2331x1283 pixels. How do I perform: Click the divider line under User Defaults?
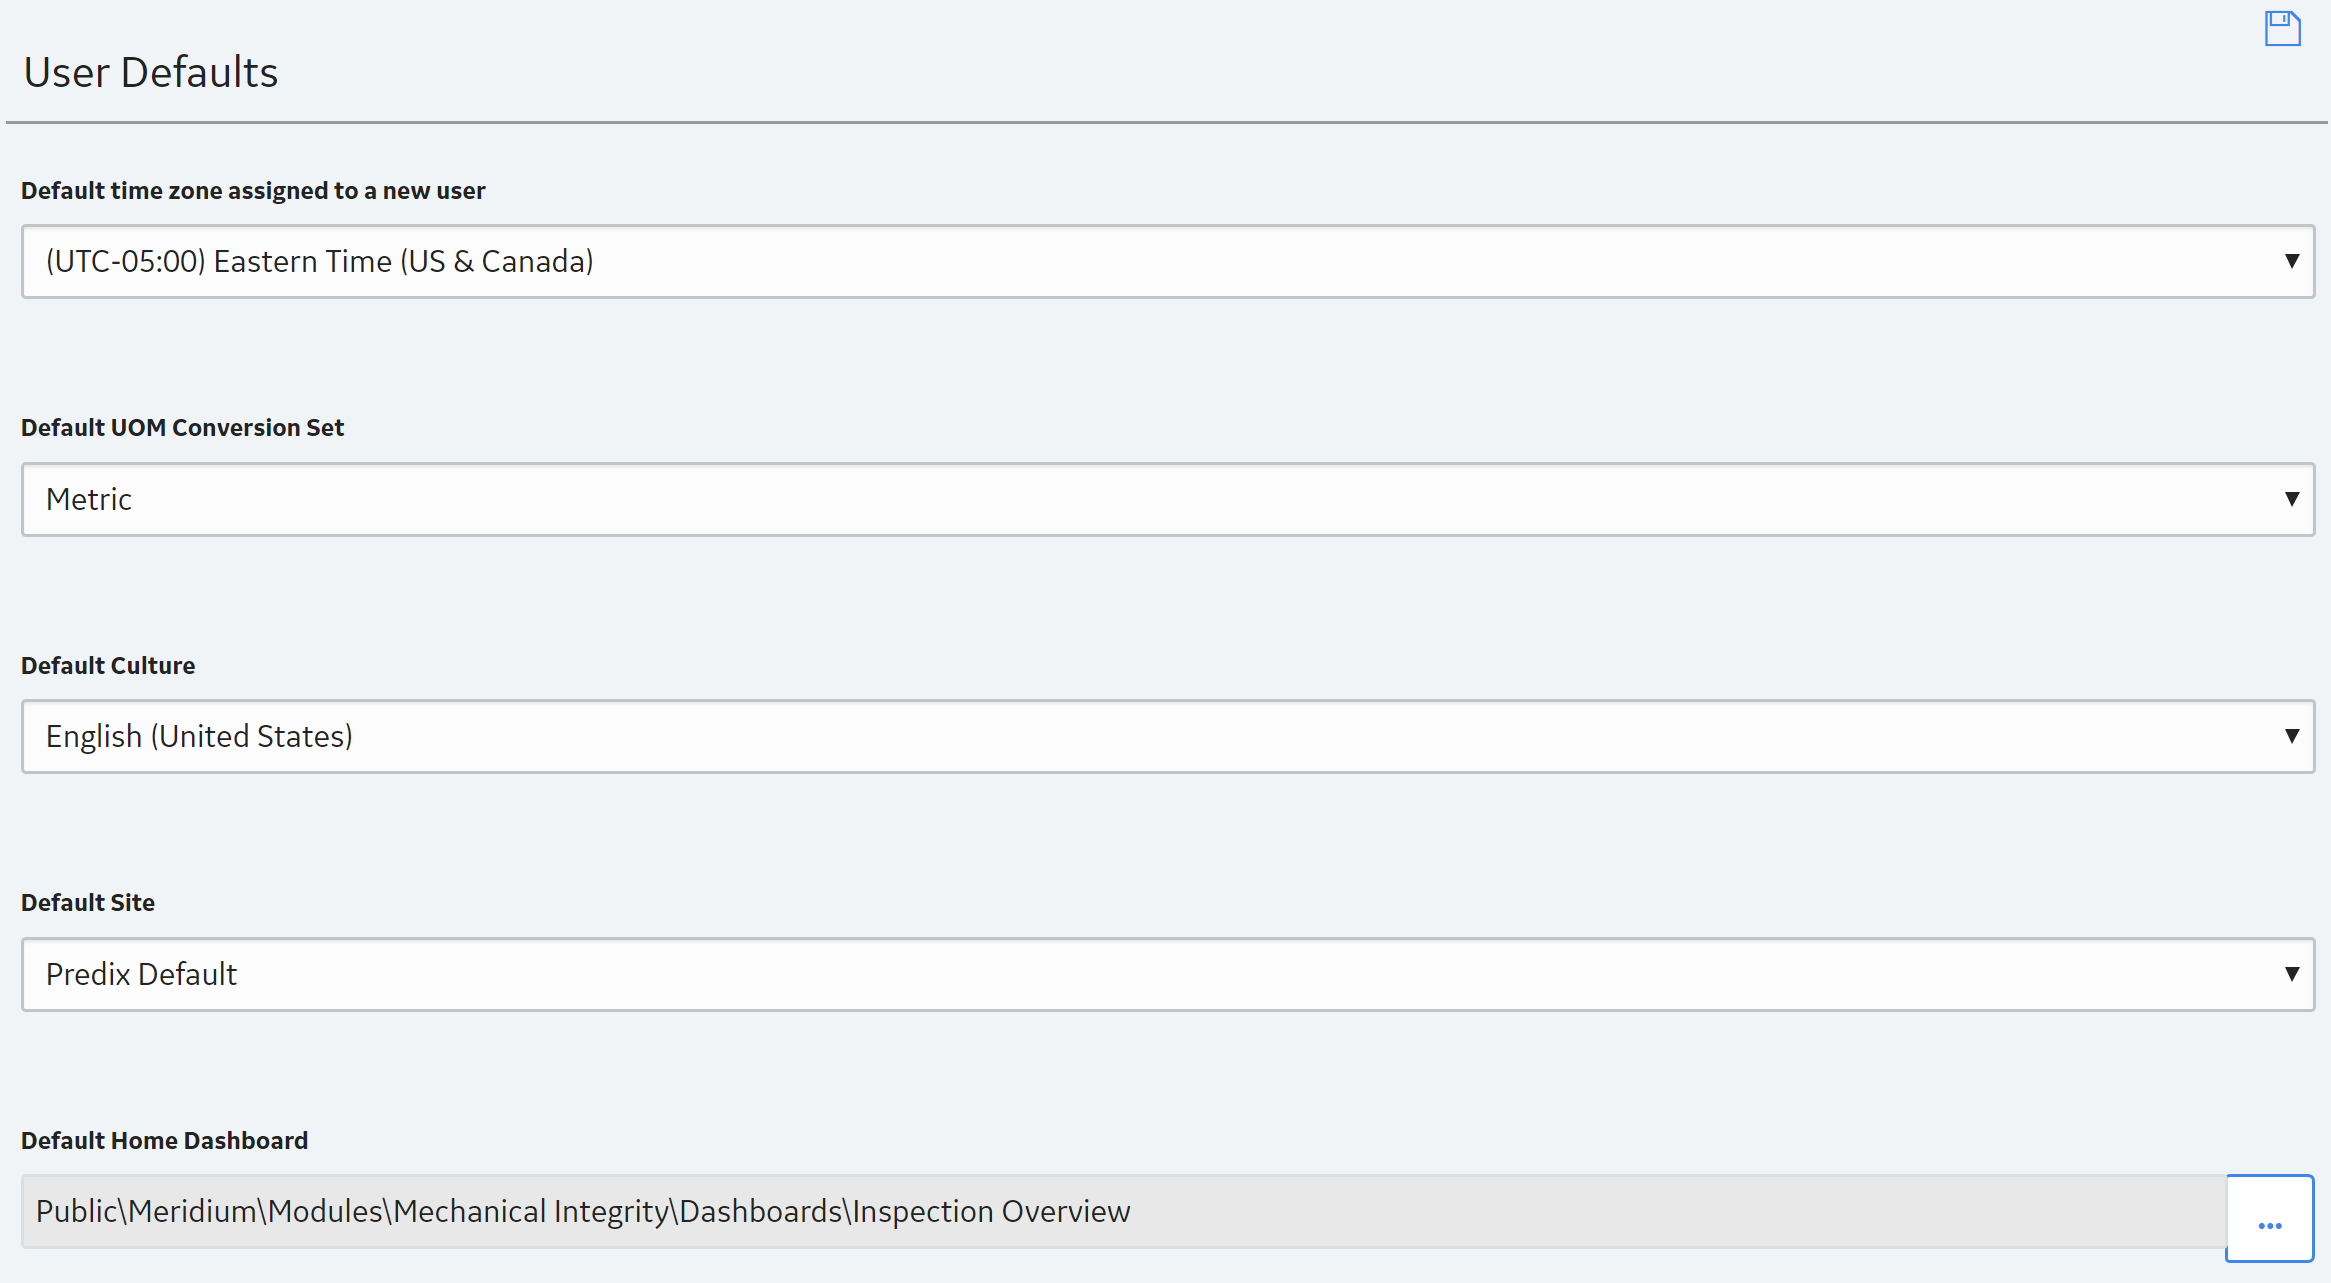pyautogui.click(x=1165, y=122)
